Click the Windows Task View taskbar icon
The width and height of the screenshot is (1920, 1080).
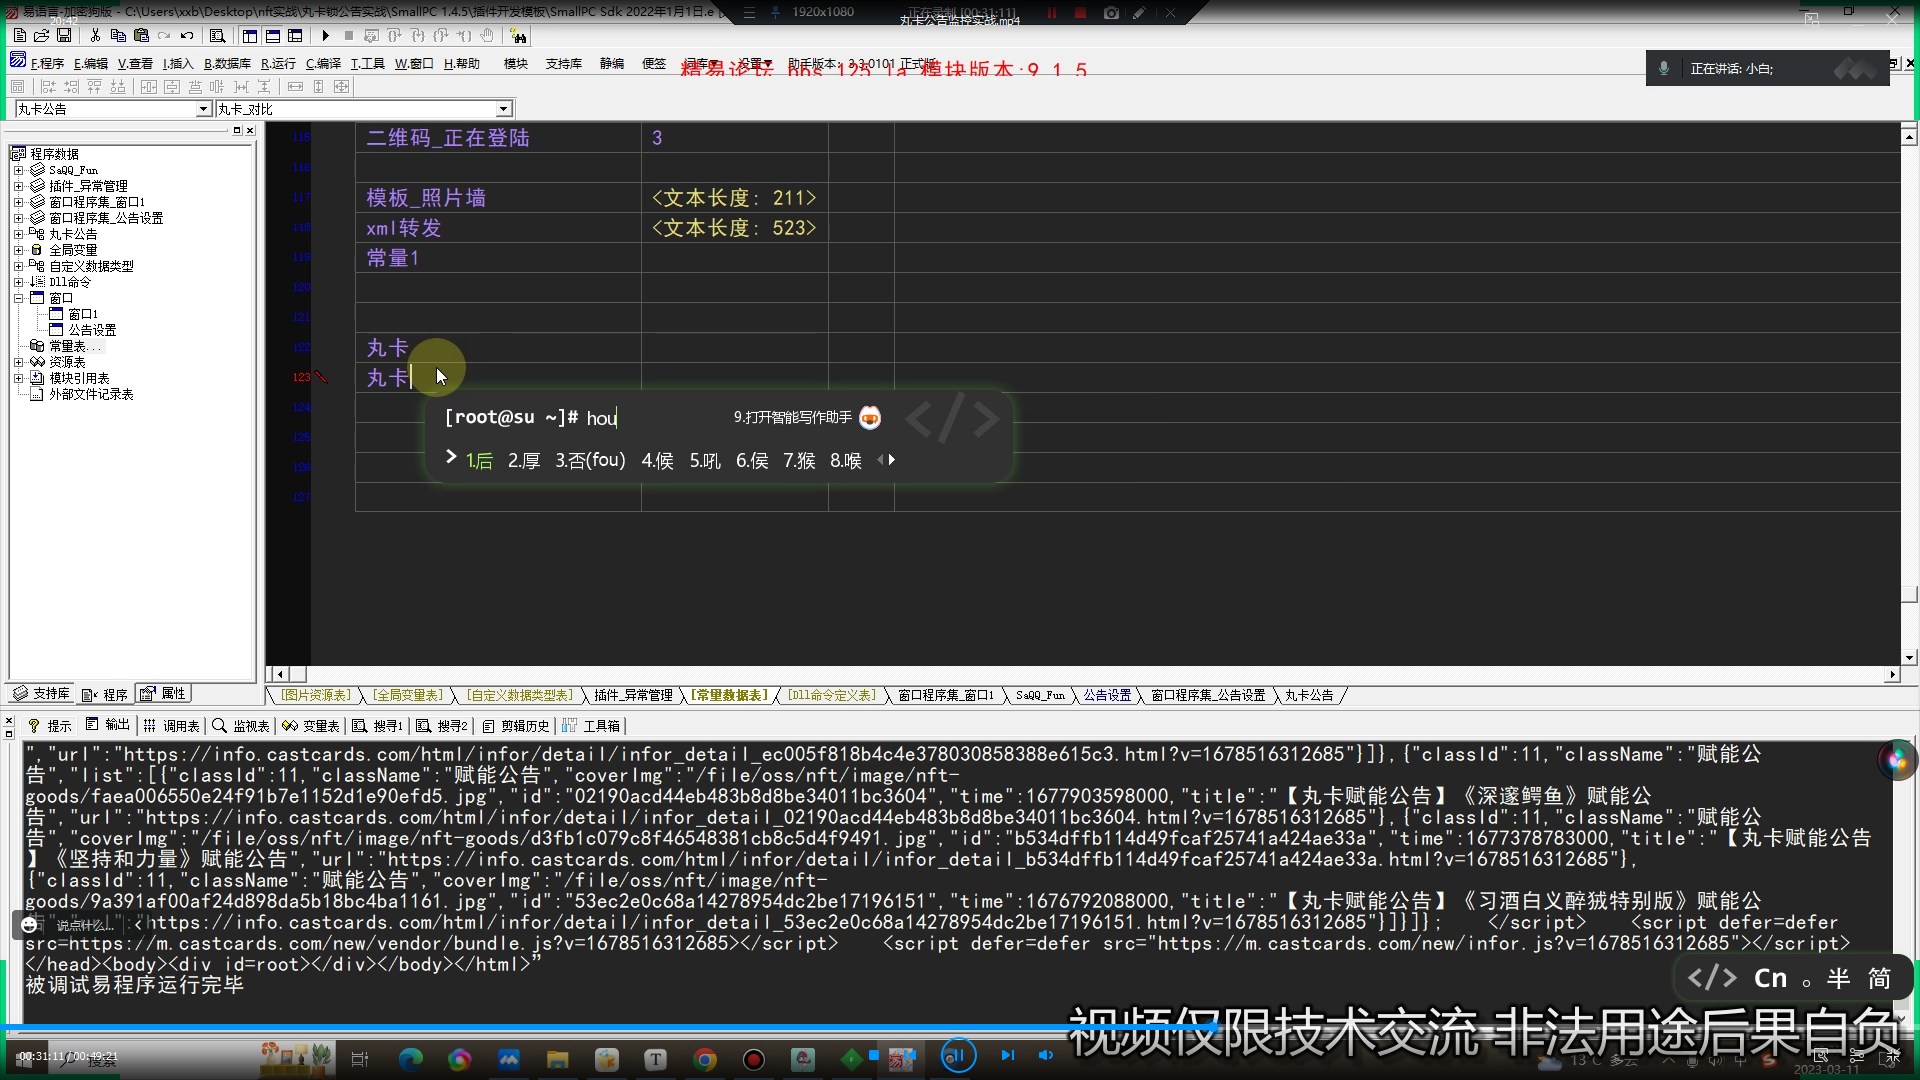(x=360, y=1059)
